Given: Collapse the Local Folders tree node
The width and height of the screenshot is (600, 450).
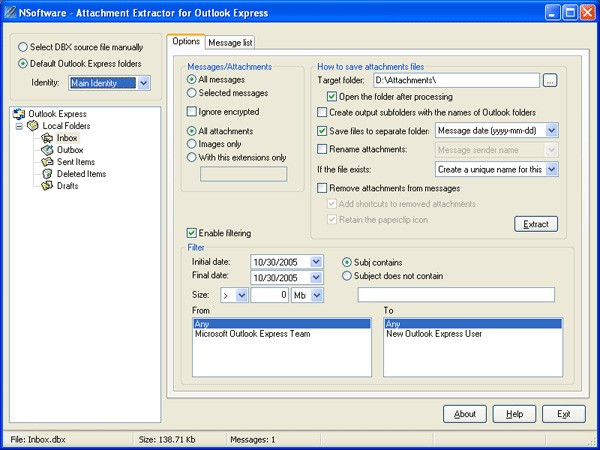Looking at the screenshot, I should [19, 126].
